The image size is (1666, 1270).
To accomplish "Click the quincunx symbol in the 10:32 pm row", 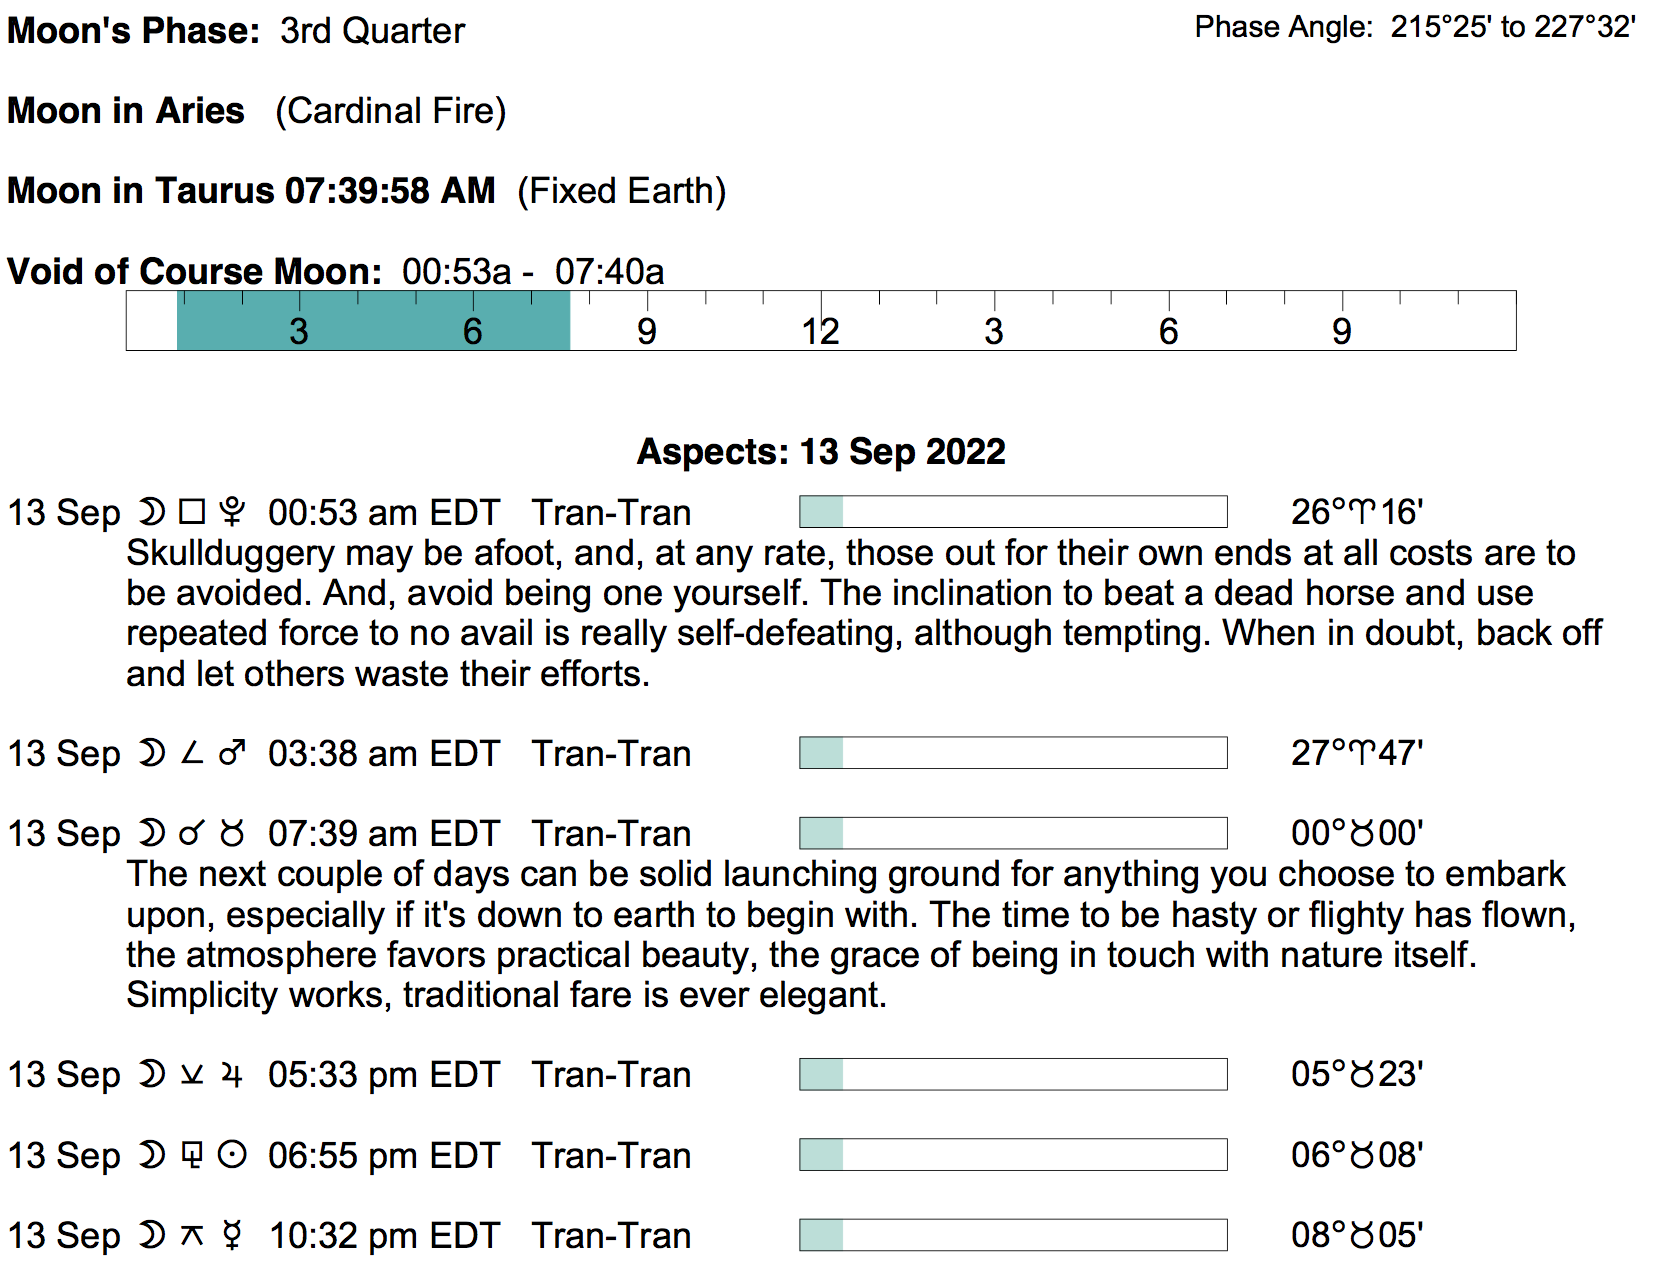I will [192, 1236].
